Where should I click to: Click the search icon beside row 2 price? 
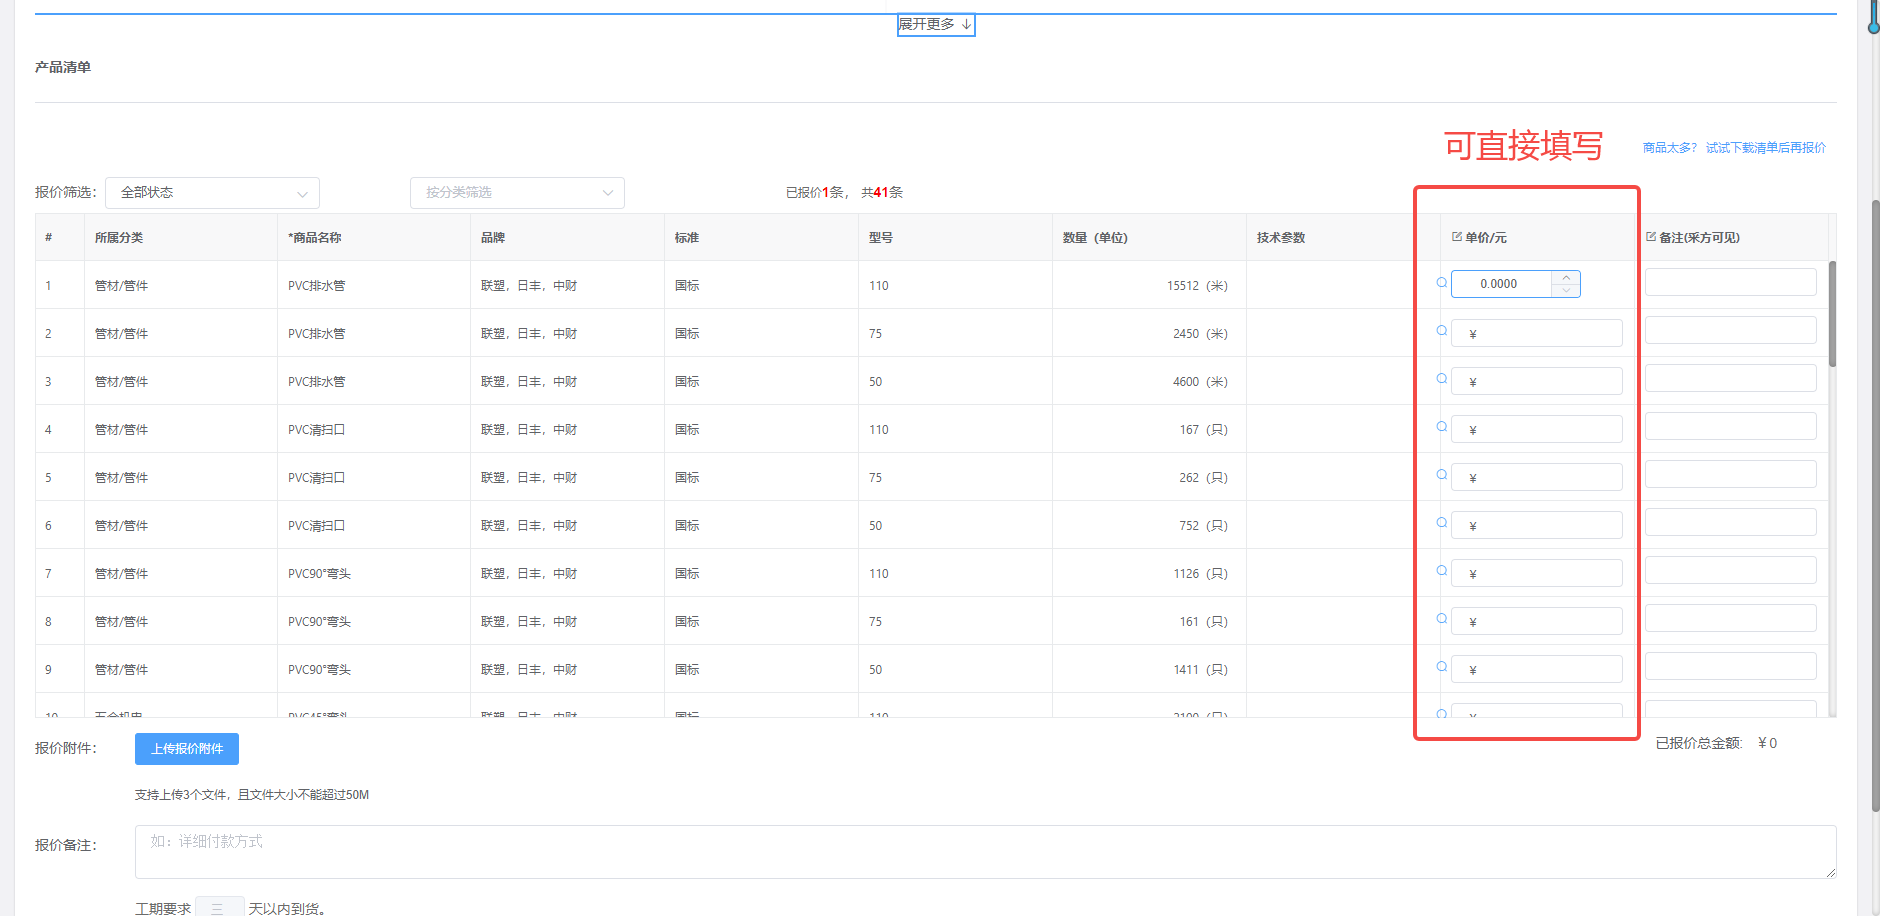coord(1441,331)
